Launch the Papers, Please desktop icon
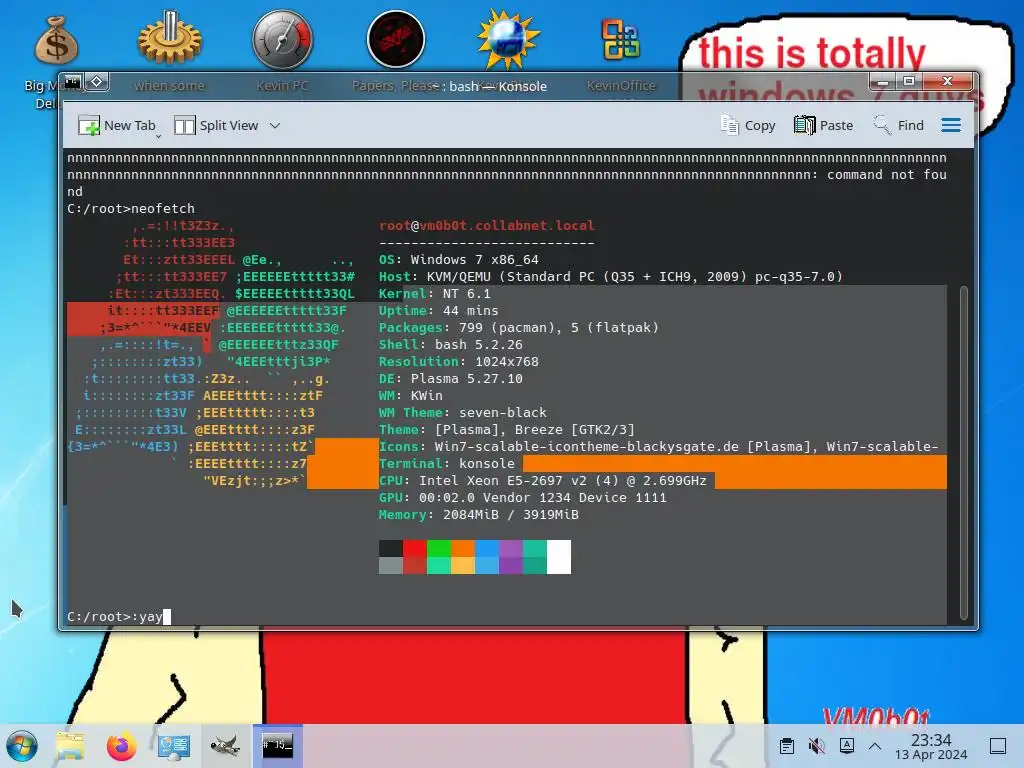 click(x=396, y=39)
